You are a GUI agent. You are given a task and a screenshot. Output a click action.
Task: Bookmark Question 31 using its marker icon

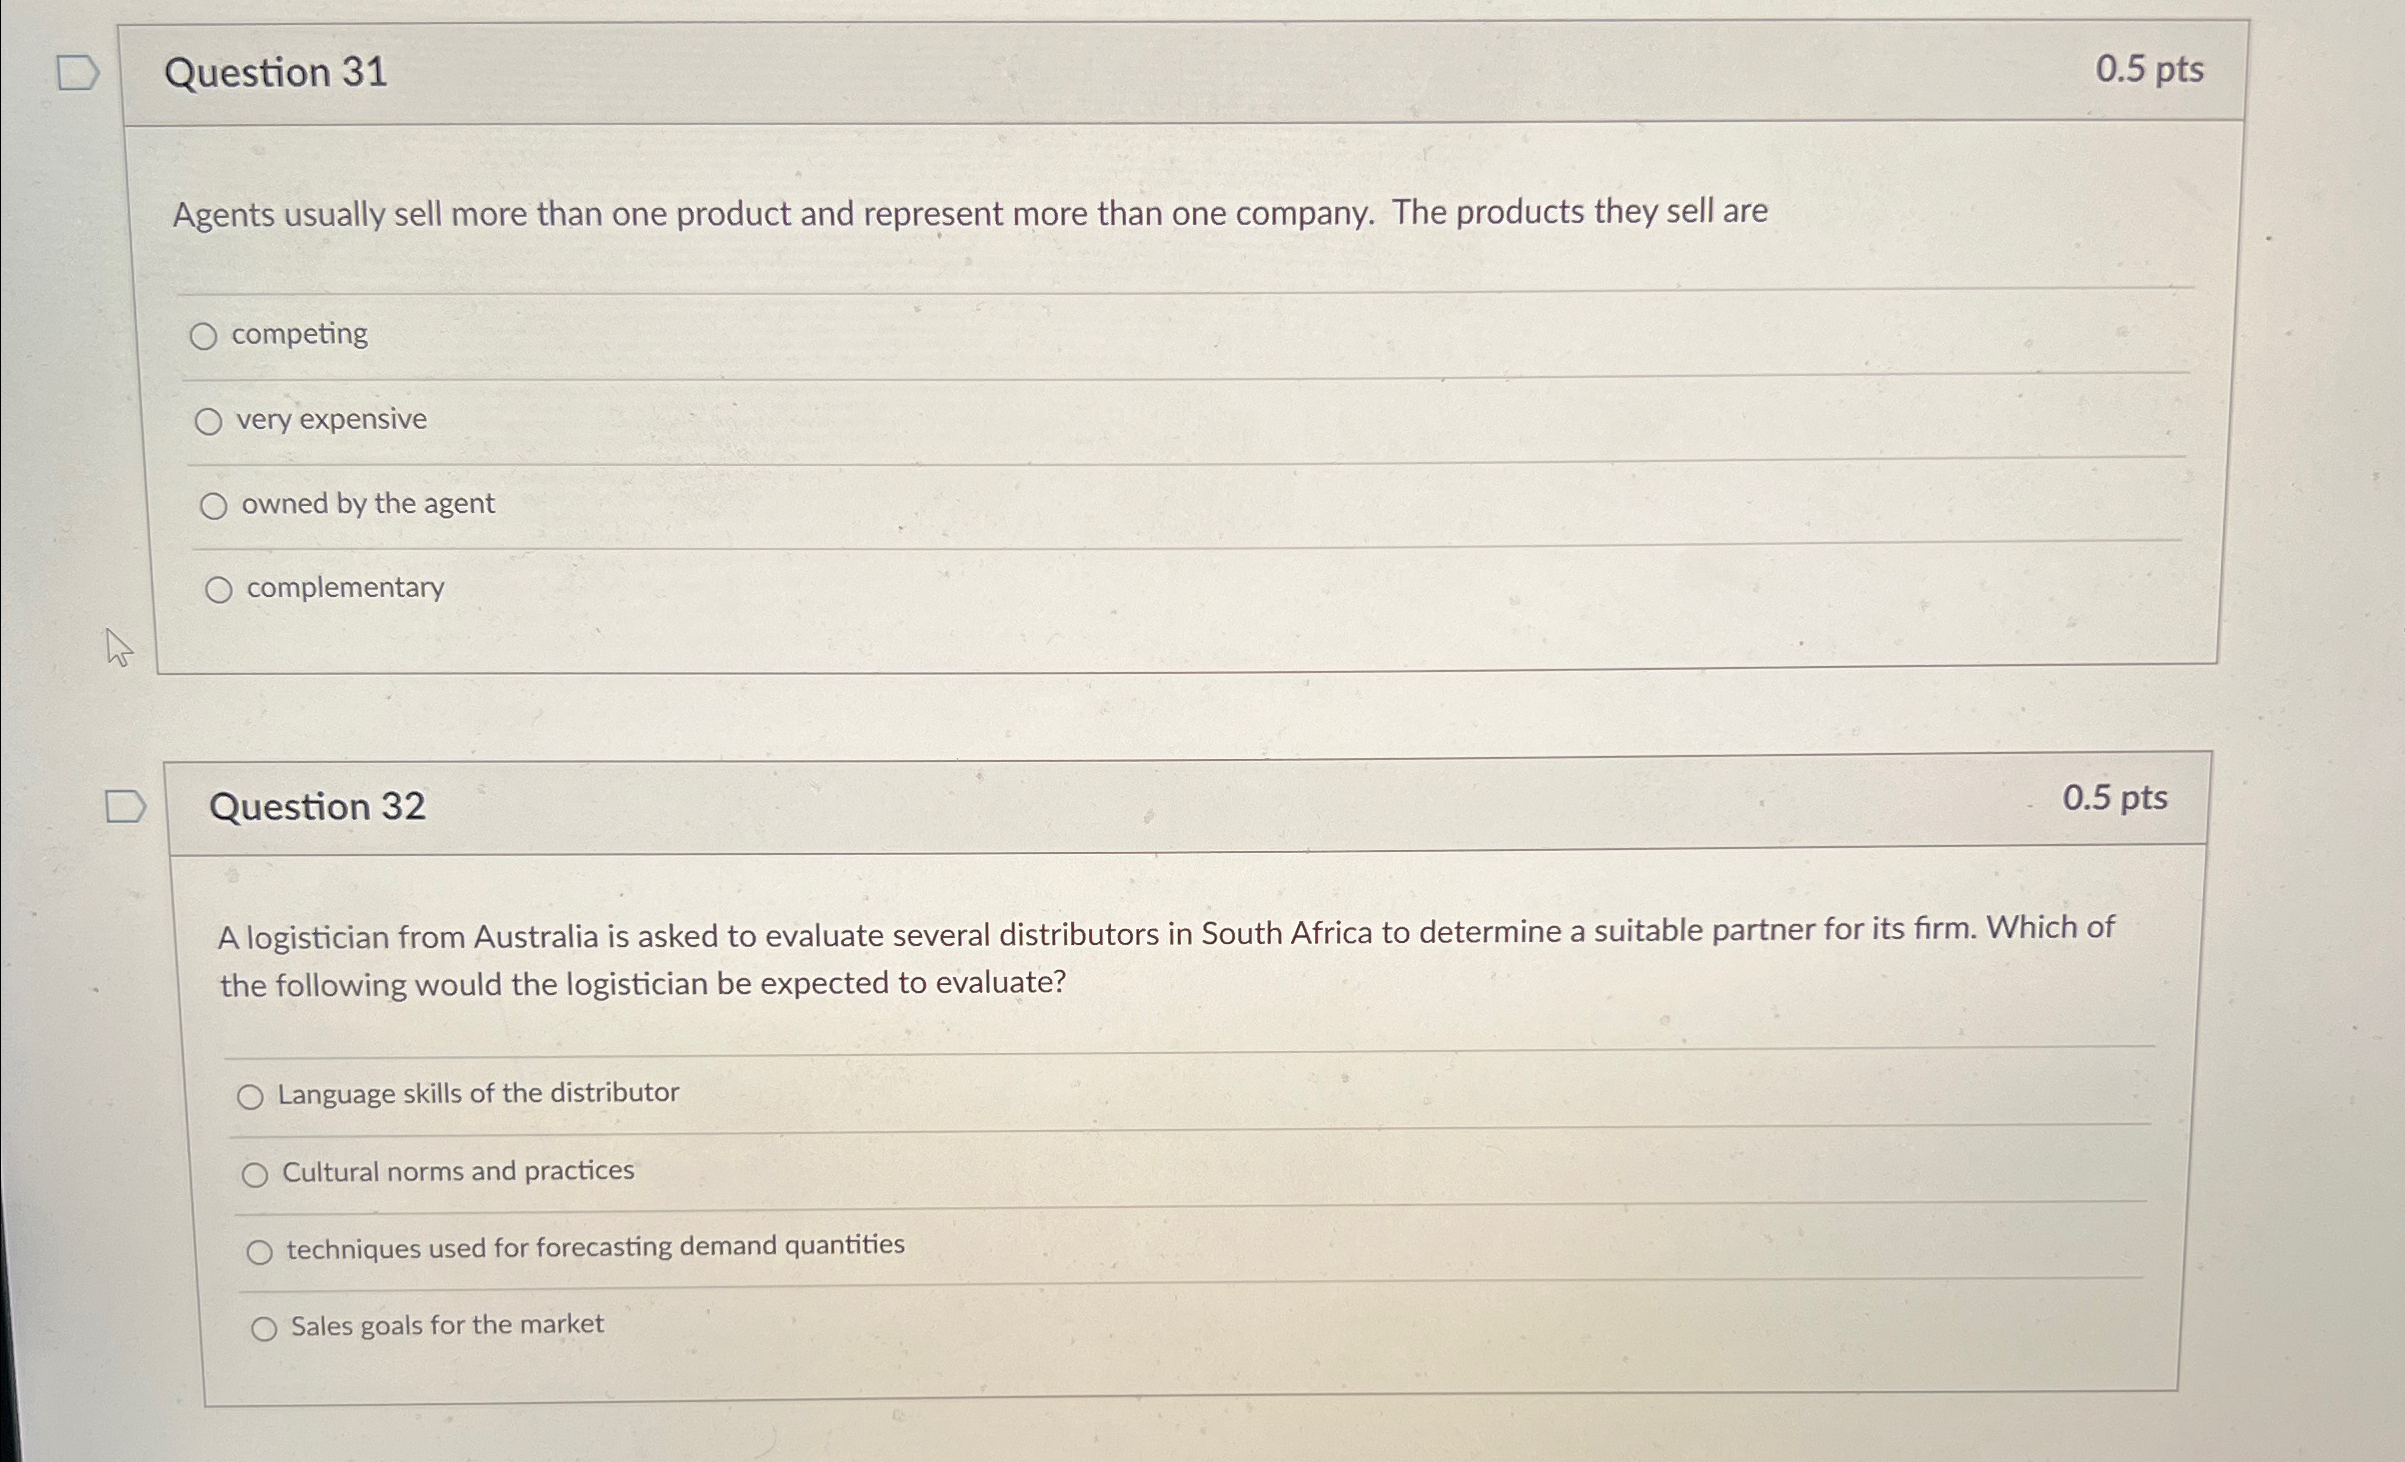click(x=79, y=72)
